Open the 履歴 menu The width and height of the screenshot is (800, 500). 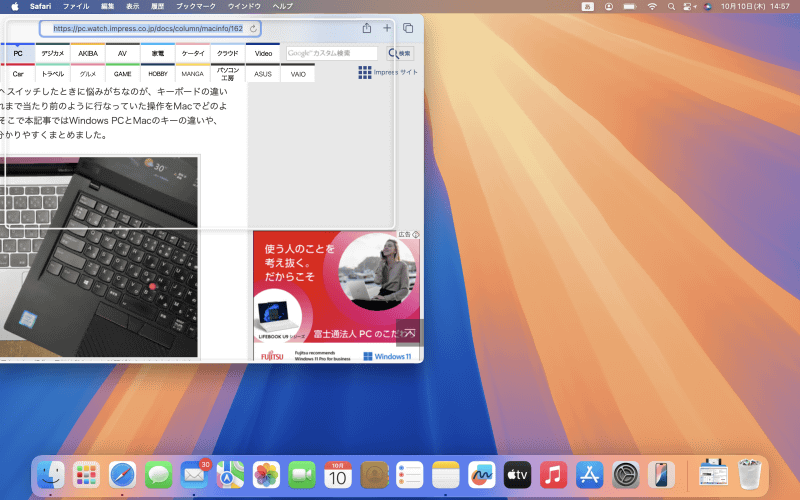[x=158, y=7]
